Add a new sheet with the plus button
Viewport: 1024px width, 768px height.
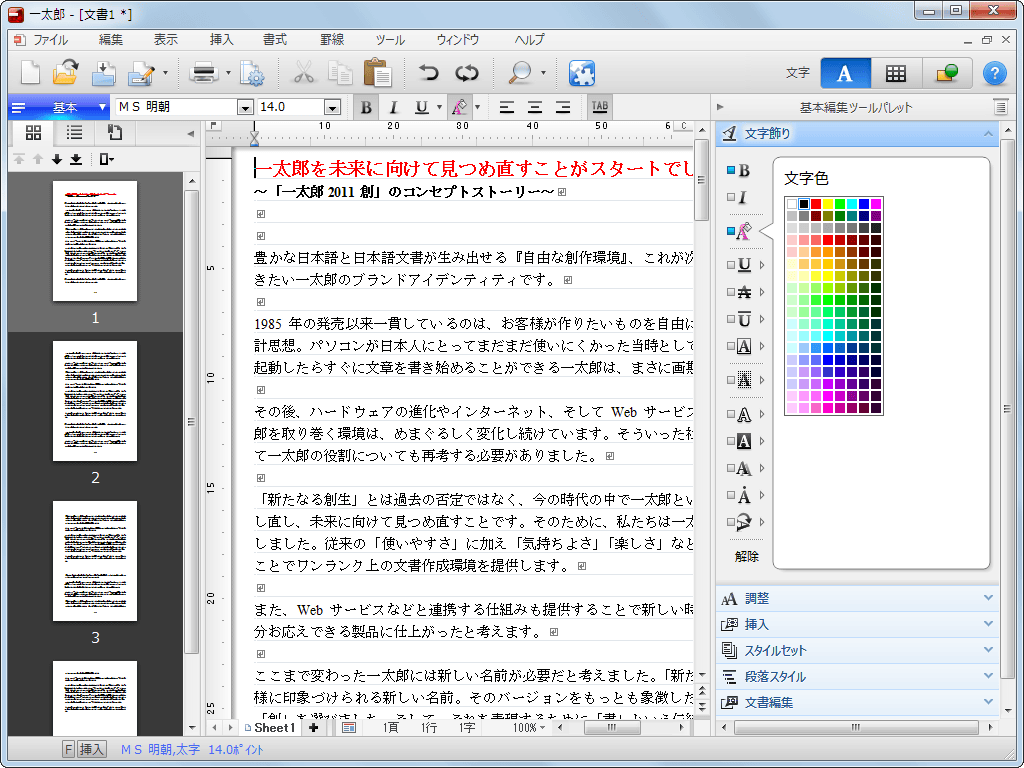click(313, 728)
